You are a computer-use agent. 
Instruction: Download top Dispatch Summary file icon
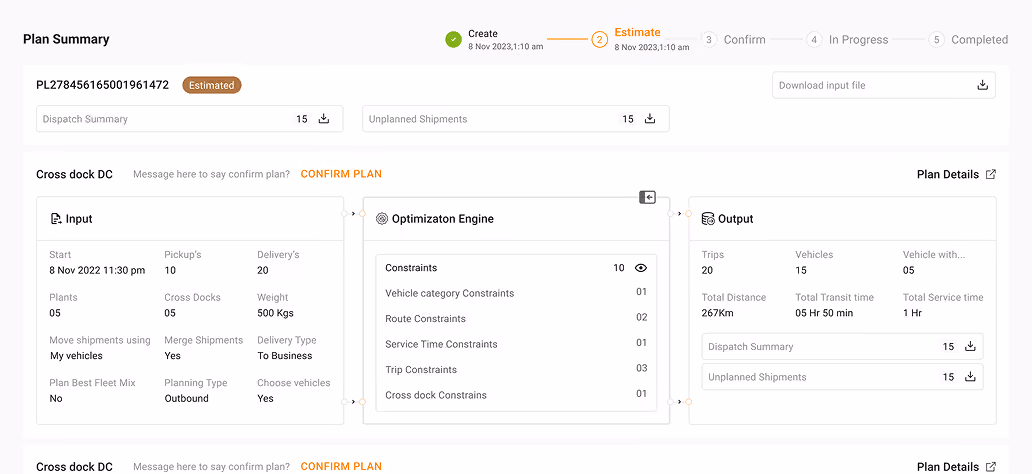tap(324, 119)
